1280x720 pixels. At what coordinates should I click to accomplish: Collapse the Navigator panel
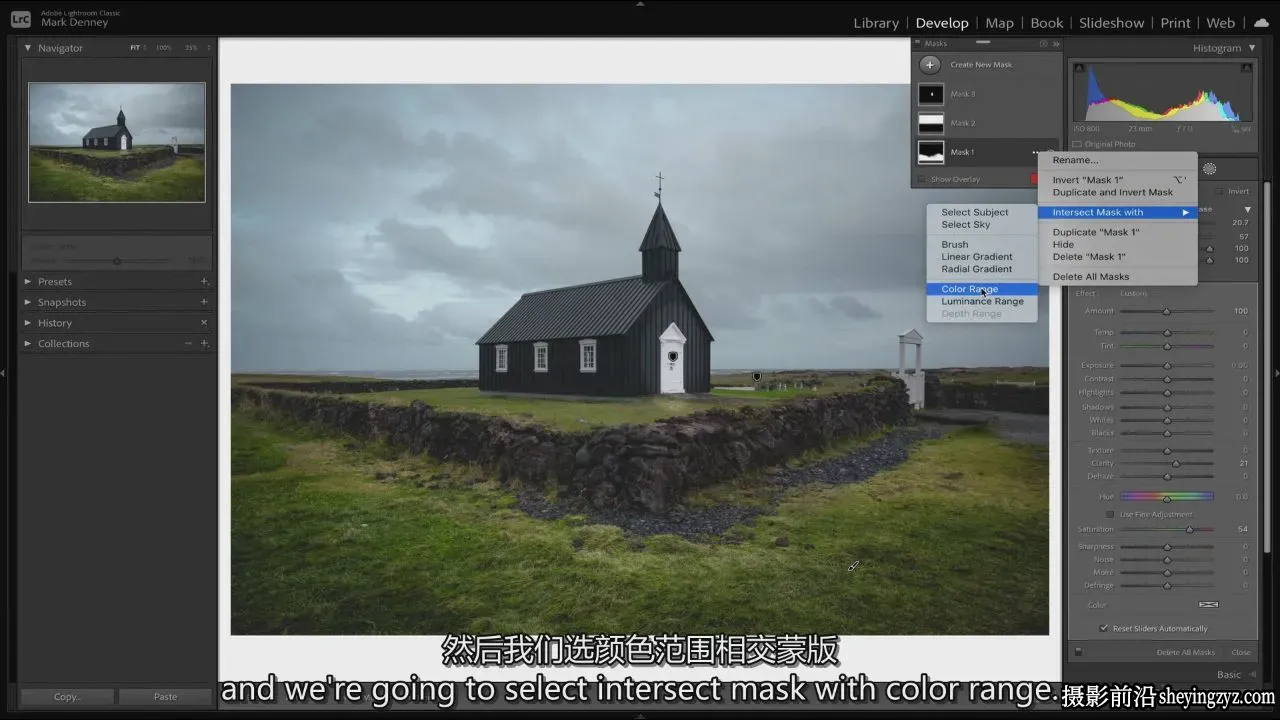click(x=27, y=48)
